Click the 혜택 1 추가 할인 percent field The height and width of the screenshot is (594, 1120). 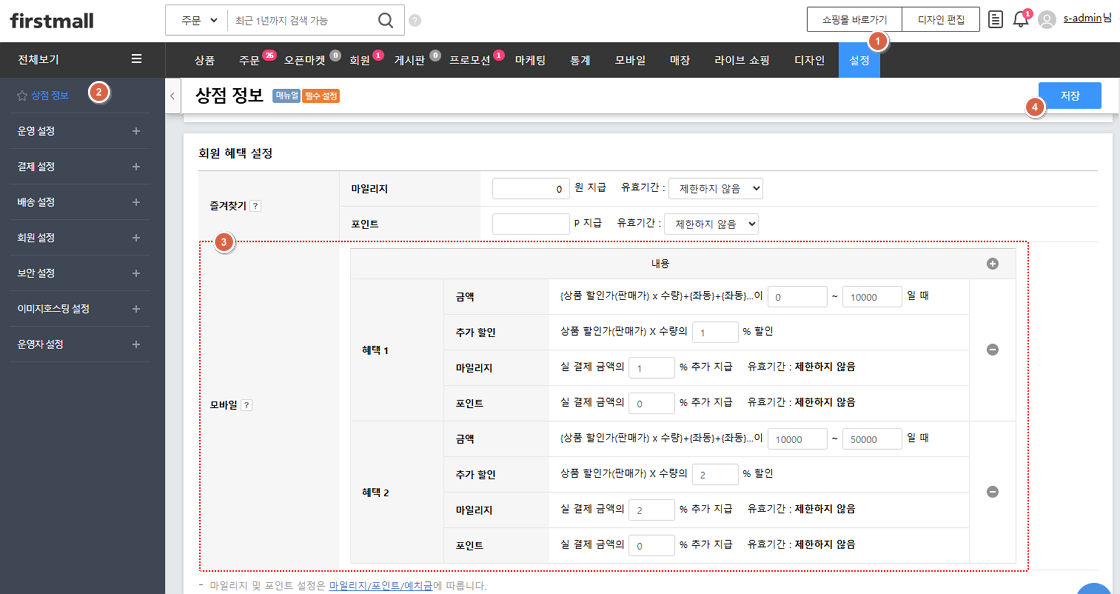click(713, 331)
